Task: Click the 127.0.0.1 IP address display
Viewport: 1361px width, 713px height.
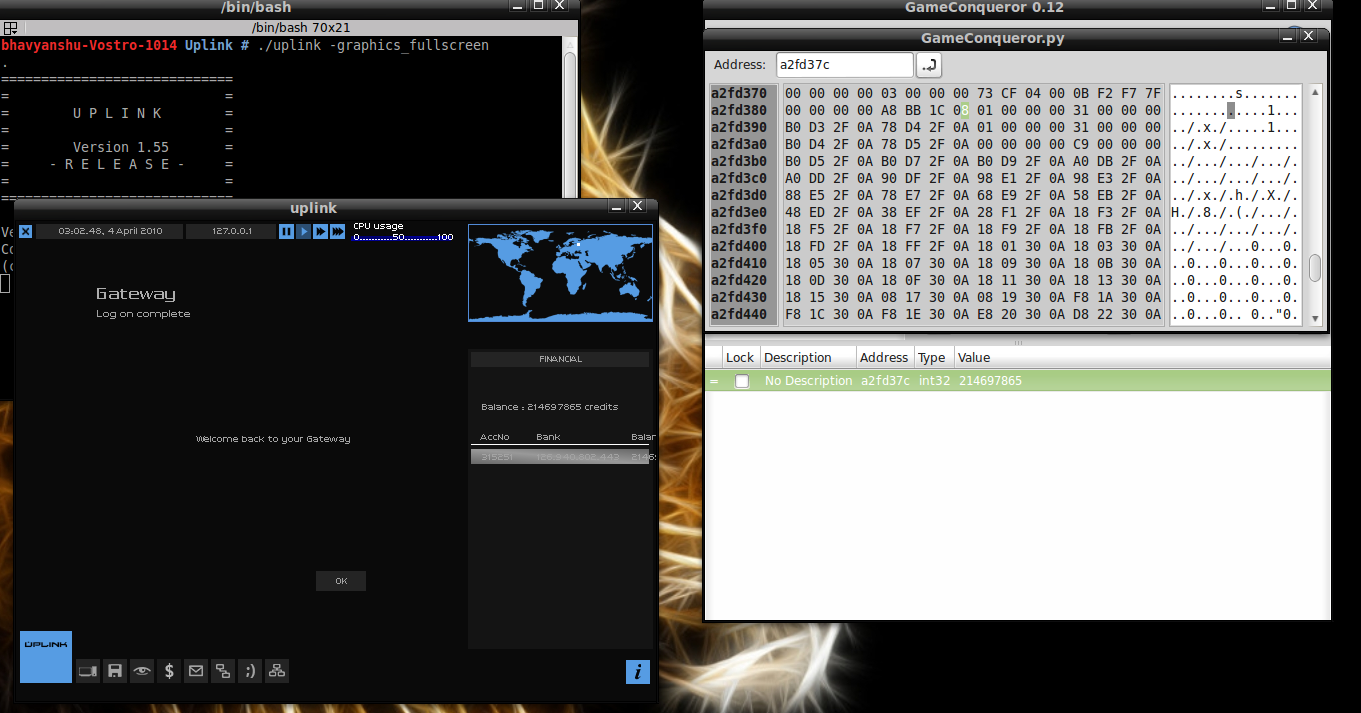Action: tap(231, 231)
